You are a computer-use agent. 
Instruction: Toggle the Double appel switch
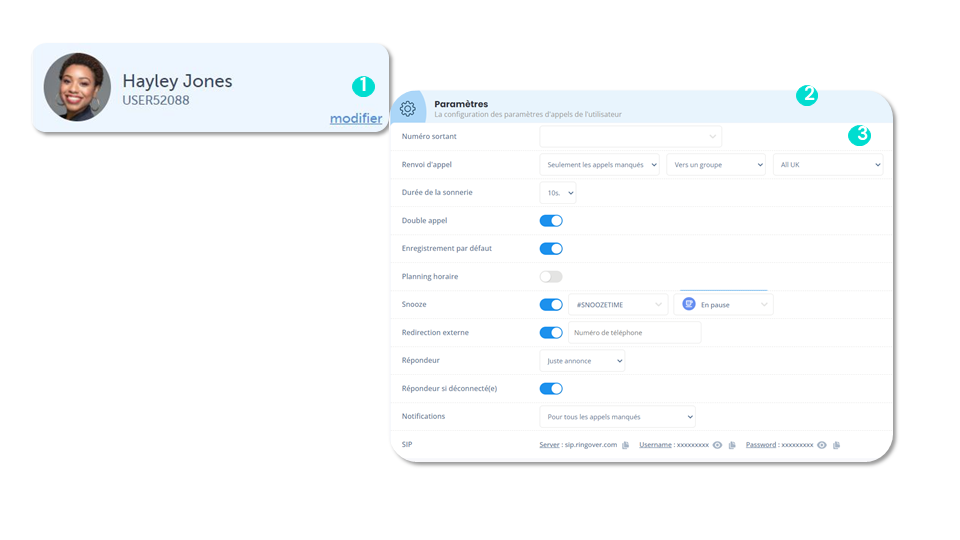(x=551, y=220)
